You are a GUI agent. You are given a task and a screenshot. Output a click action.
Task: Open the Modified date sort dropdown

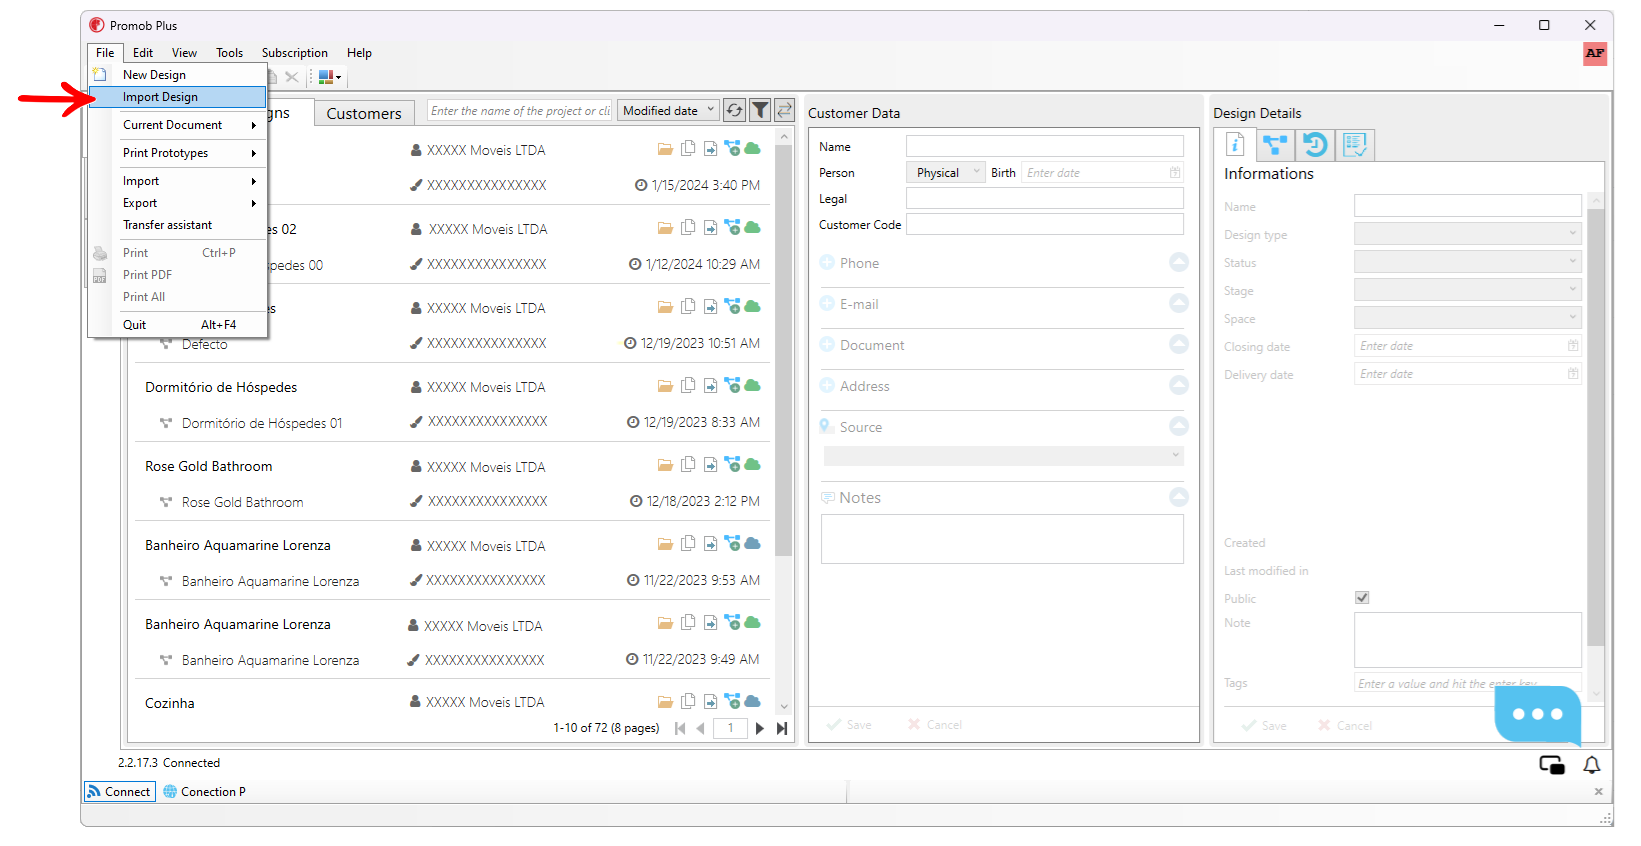tap(668, 111)
